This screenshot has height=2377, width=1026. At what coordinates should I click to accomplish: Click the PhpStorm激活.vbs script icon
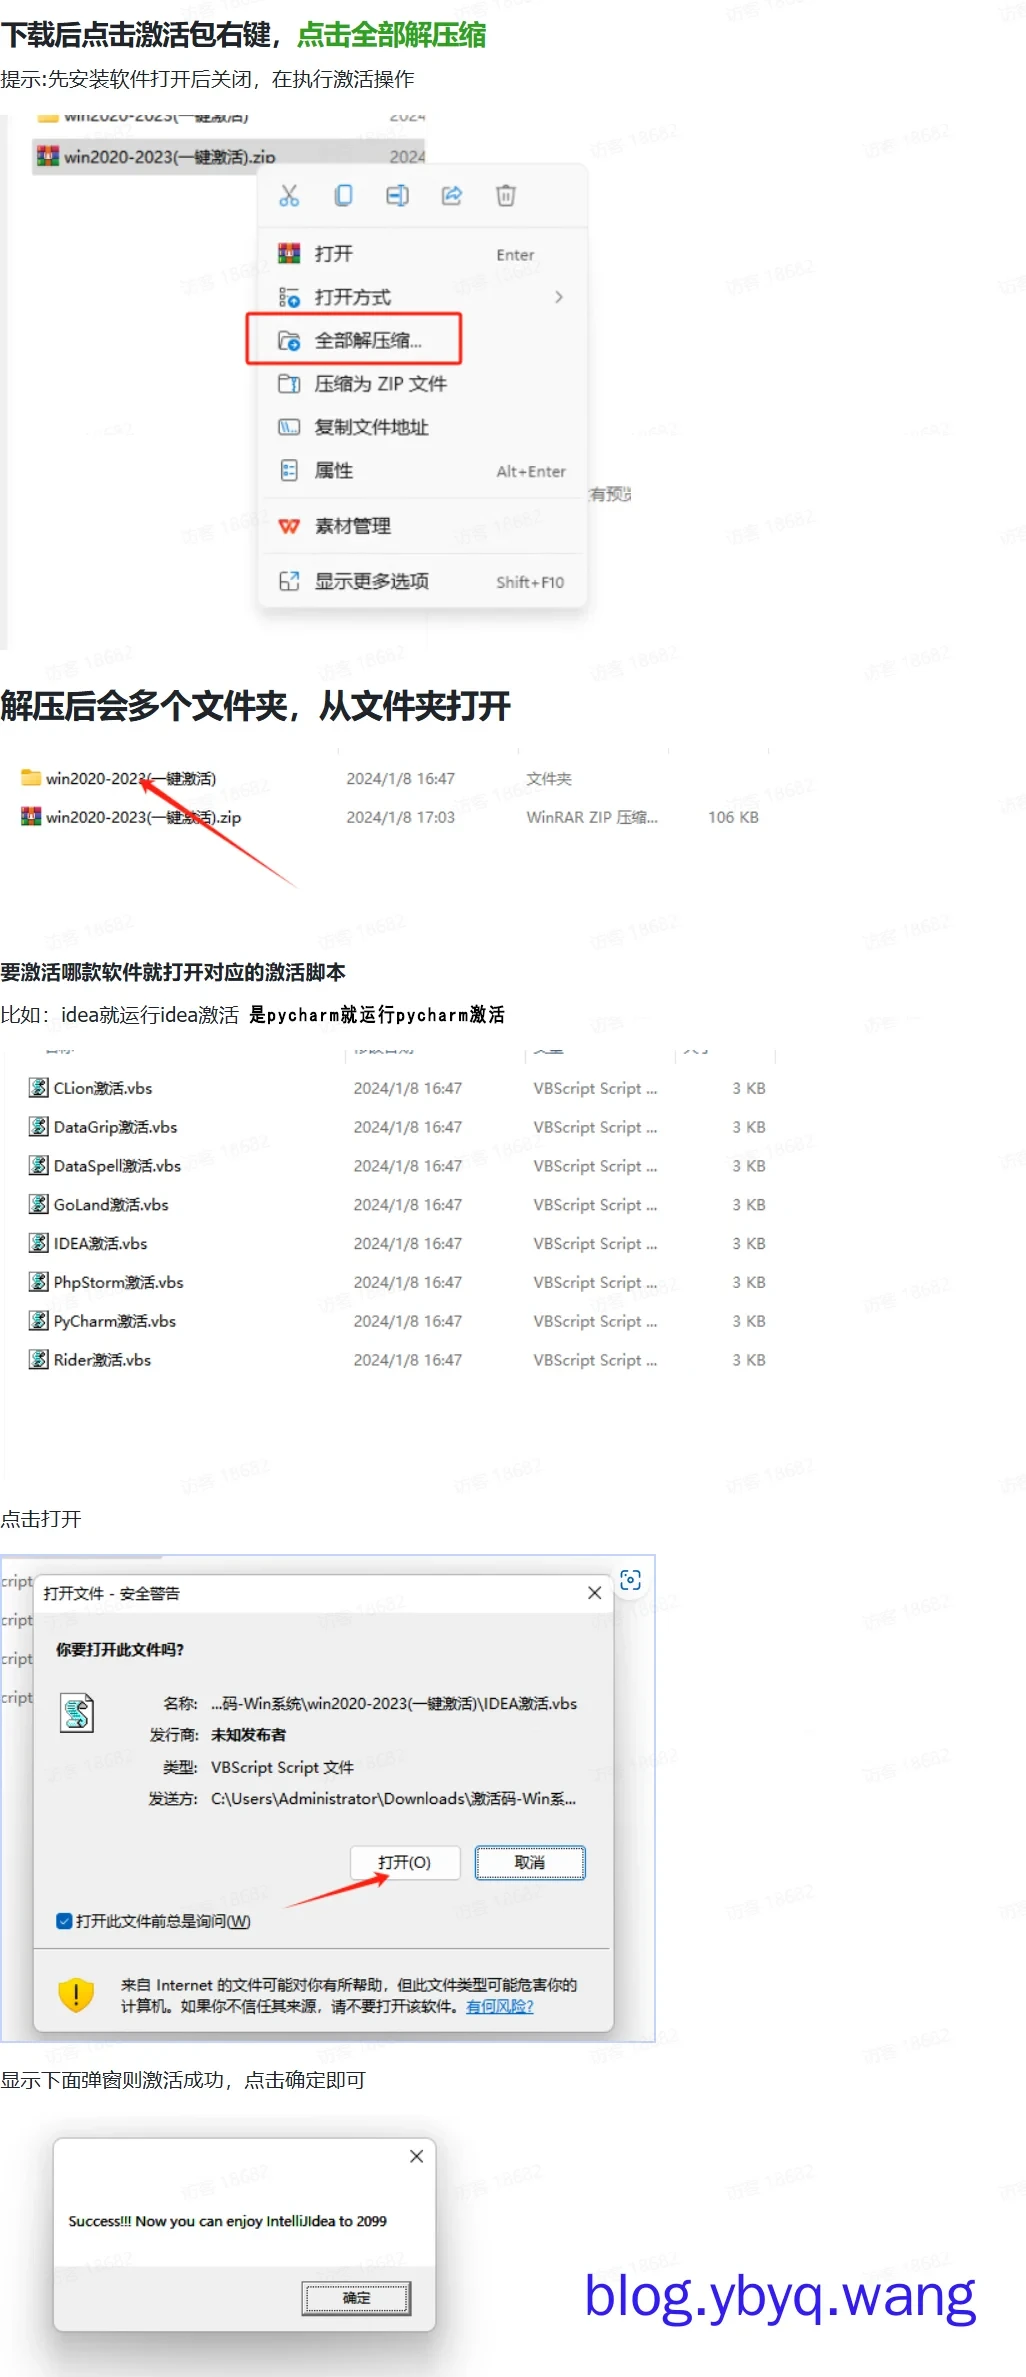38,1282
